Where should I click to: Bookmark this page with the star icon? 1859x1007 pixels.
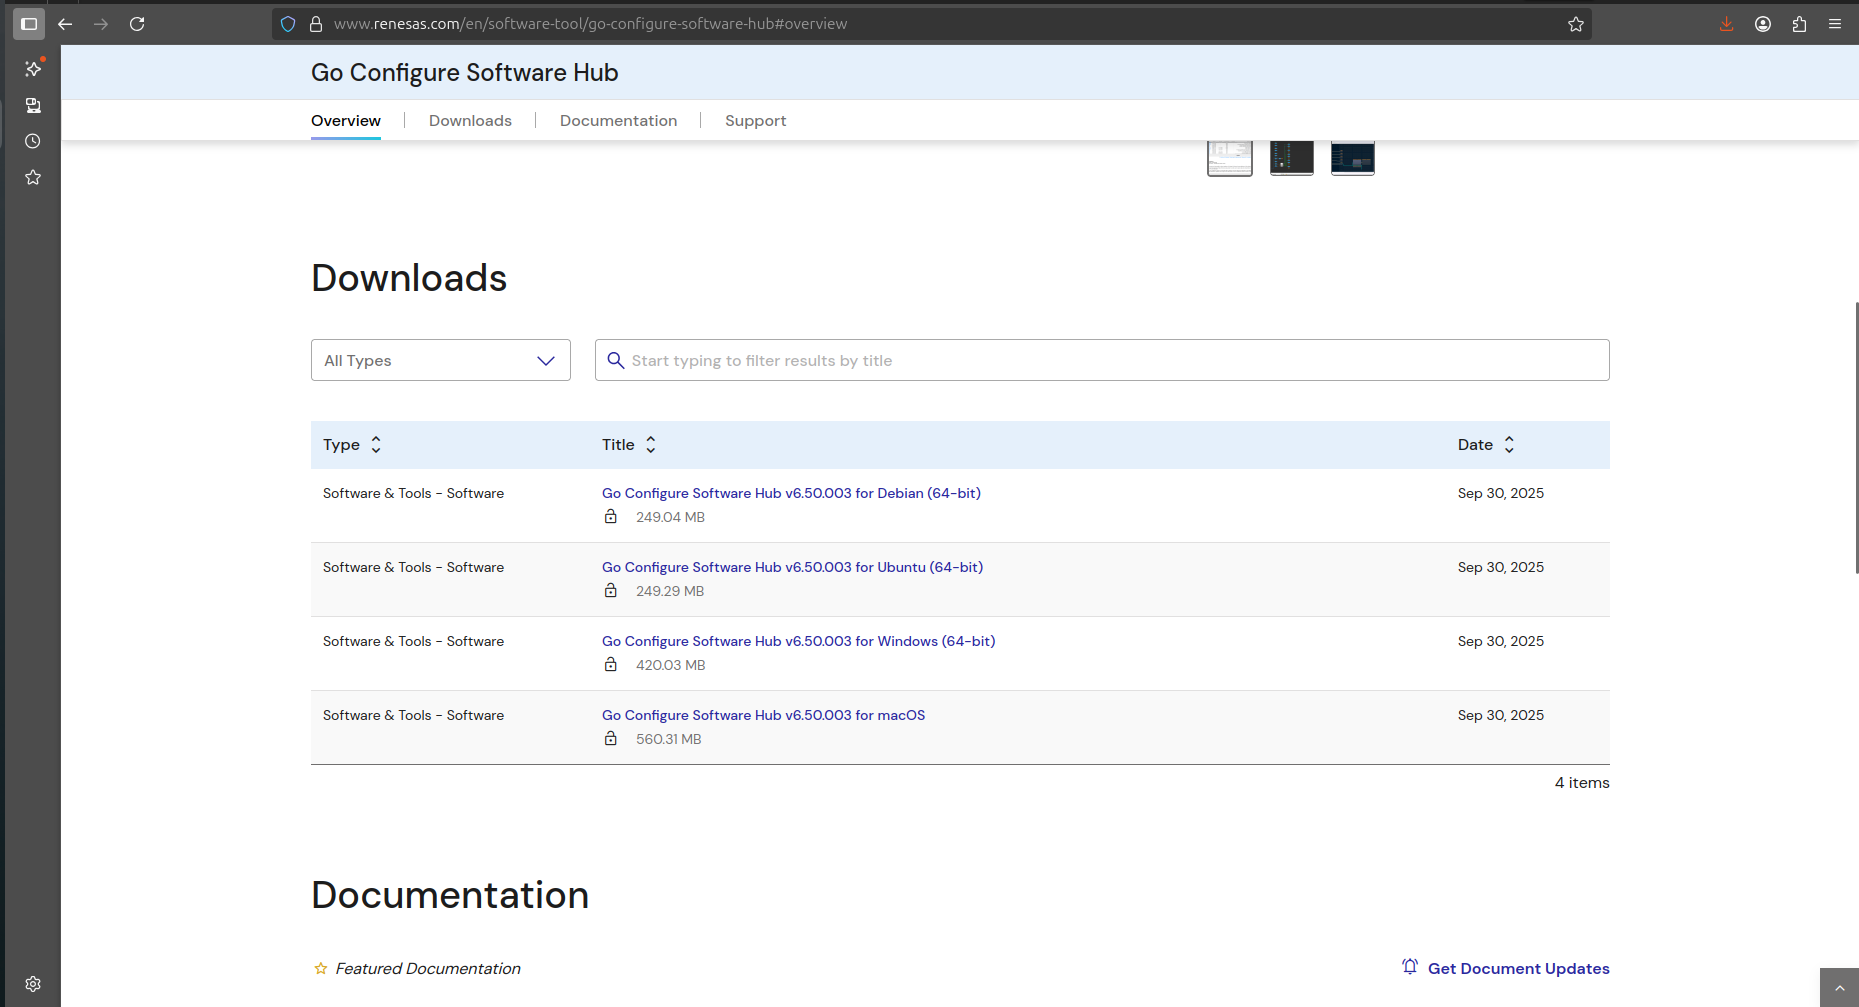[1575, 24]
